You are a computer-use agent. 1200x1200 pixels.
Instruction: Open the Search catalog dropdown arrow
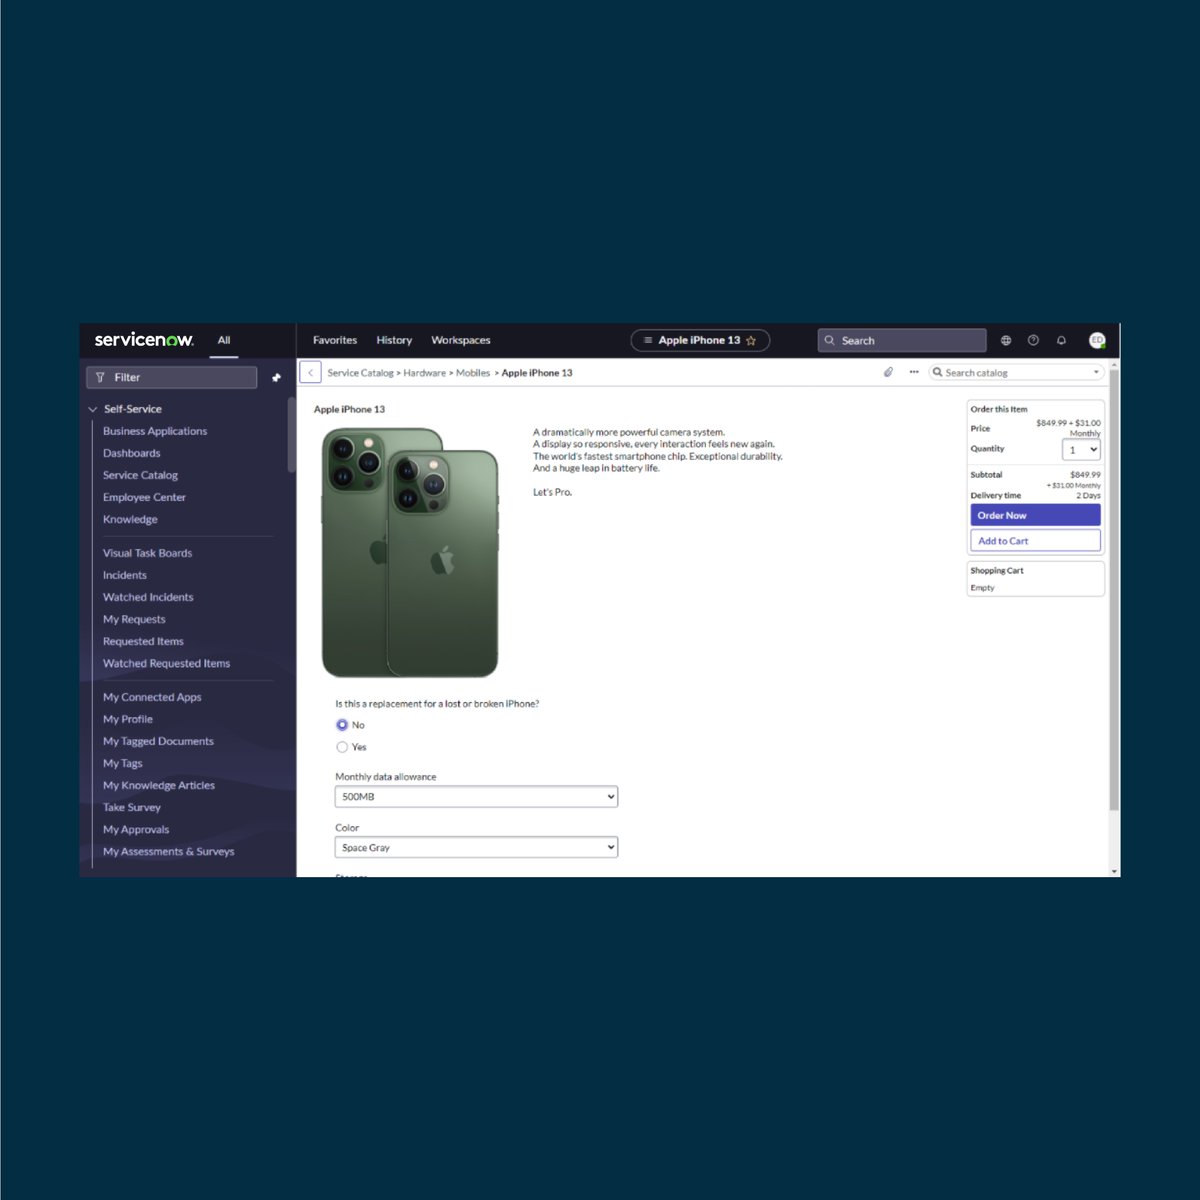1096,372
